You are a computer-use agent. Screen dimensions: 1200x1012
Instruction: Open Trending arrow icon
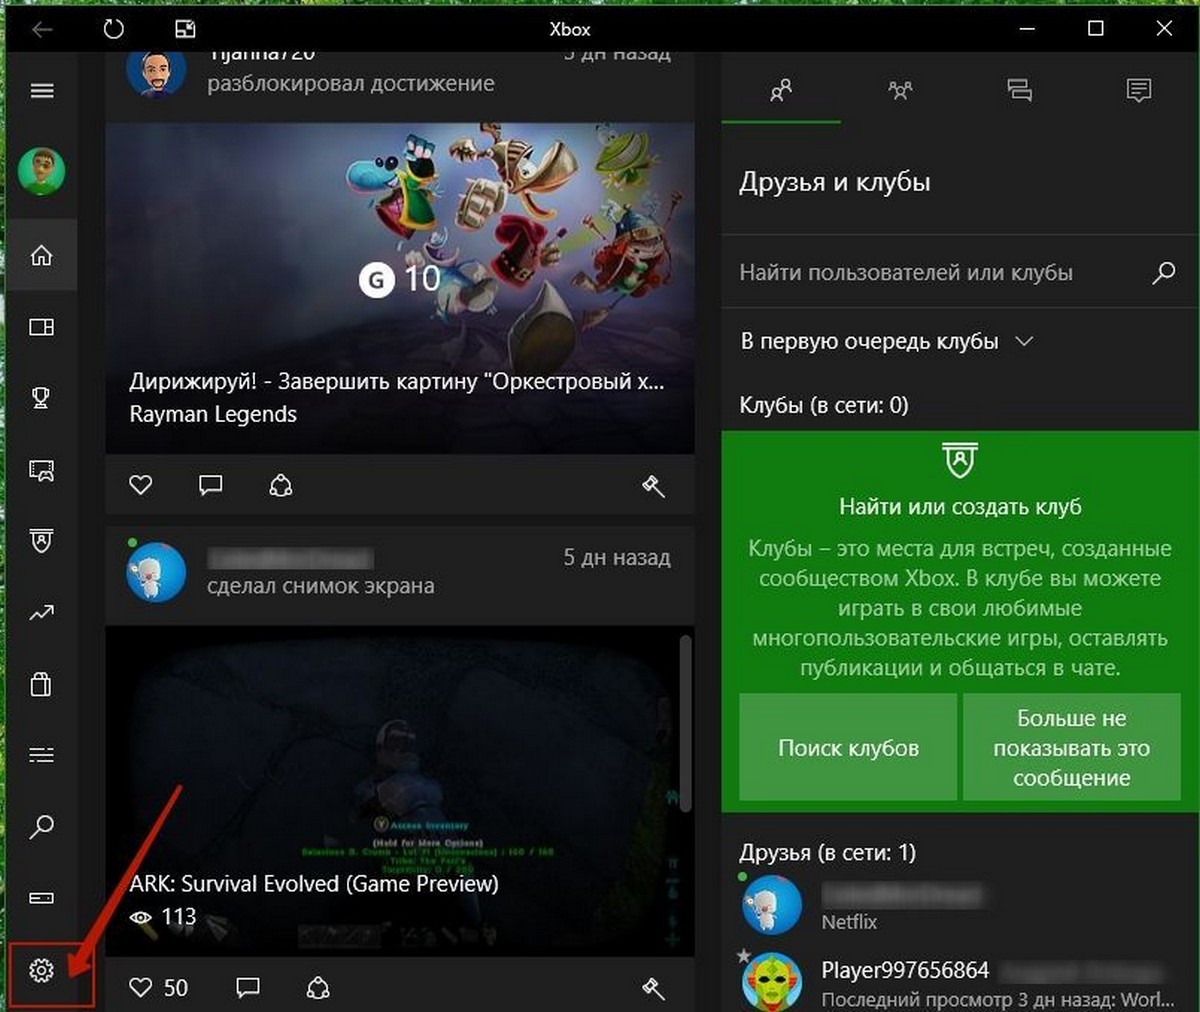(x=41, y=613)
